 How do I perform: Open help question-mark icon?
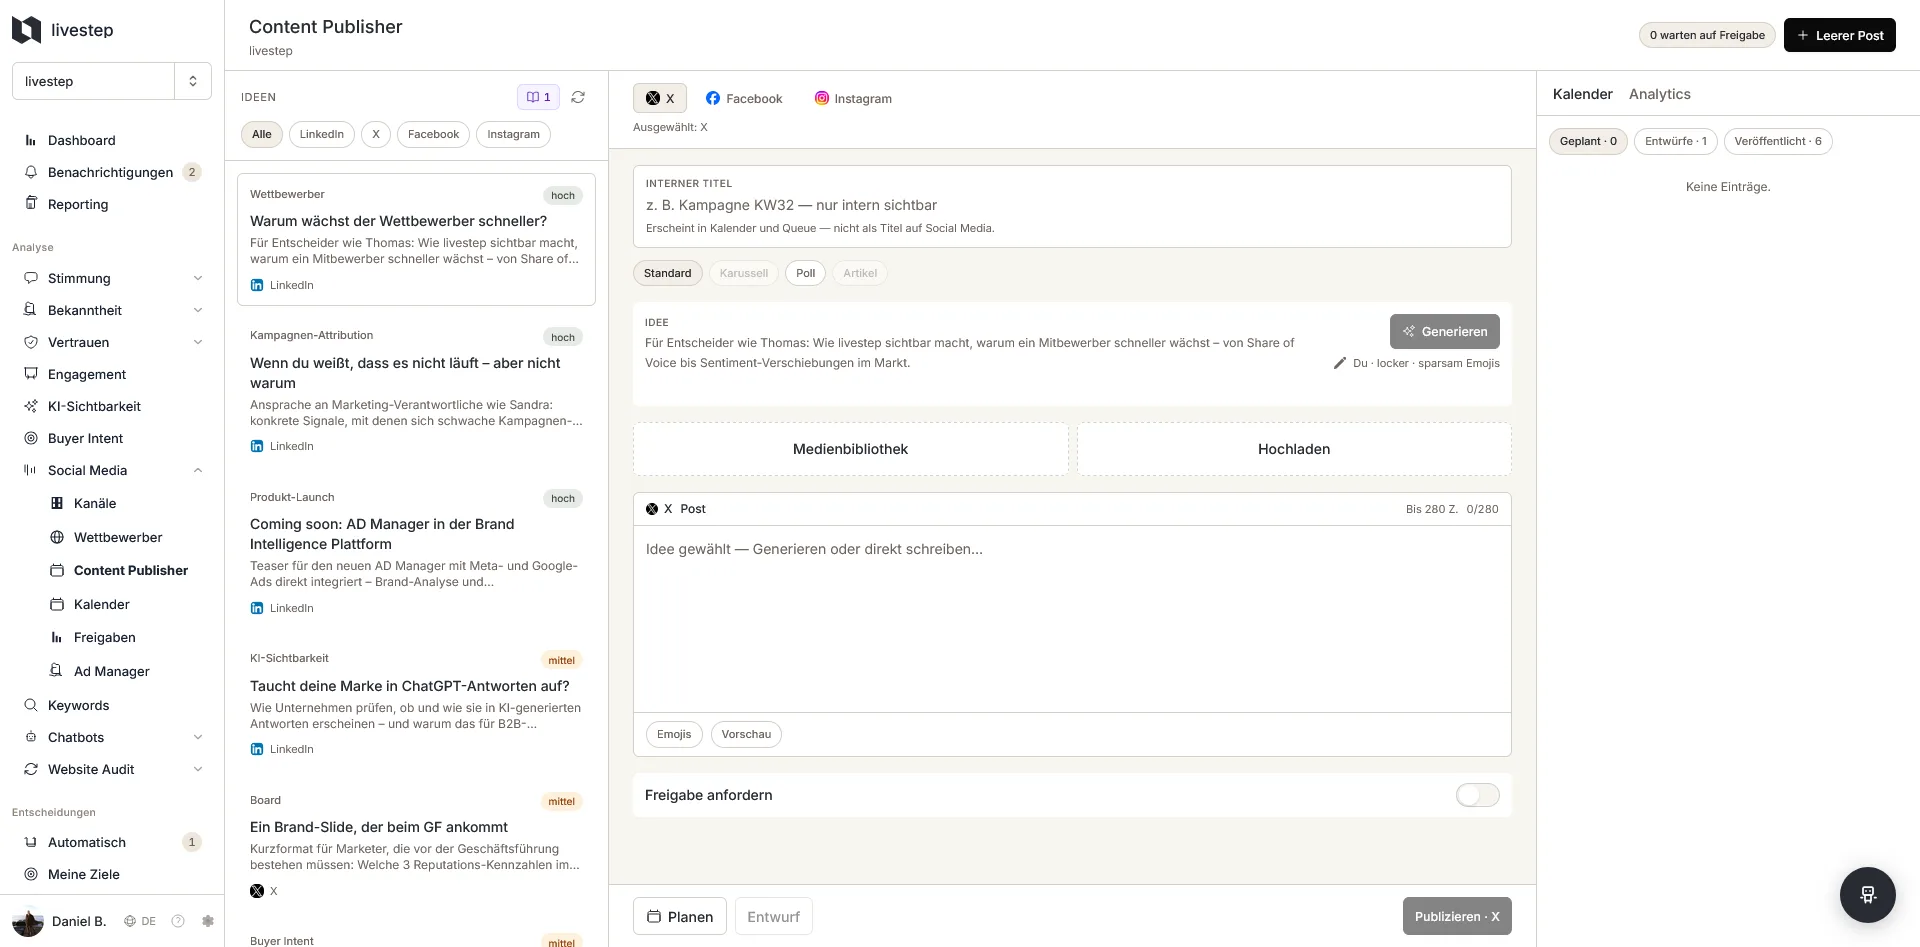(x=178, y=921)
